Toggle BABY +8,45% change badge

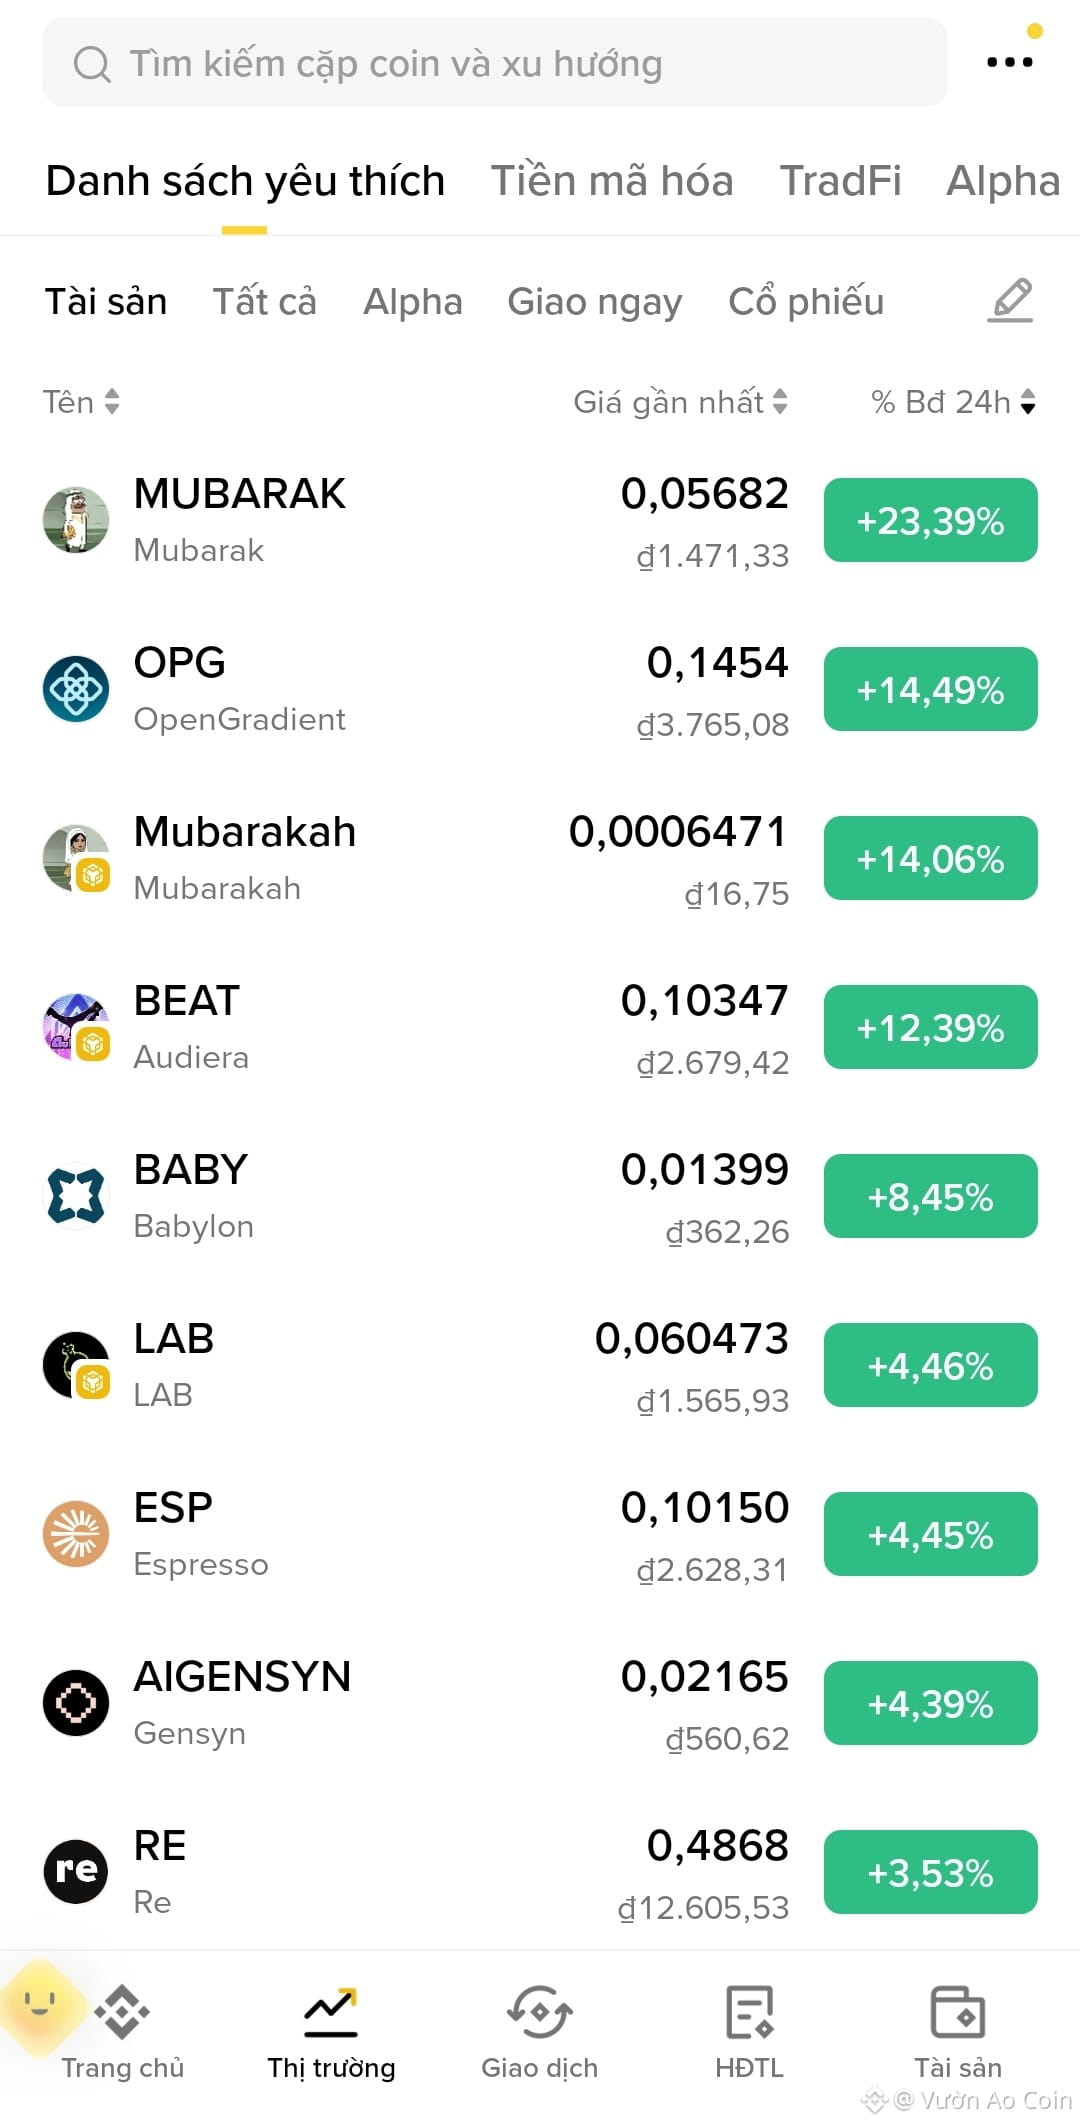(930, 1196)
